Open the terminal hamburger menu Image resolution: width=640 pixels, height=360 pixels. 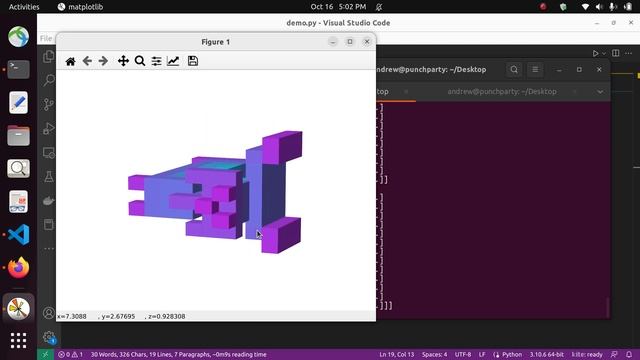pos(535,70)
